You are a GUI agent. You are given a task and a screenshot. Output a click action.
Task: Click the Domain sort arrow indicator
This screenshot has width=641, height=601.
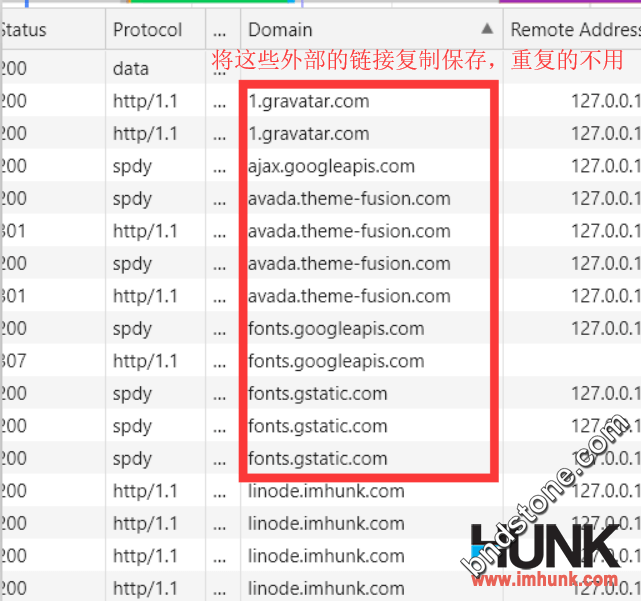coord(486,29)
